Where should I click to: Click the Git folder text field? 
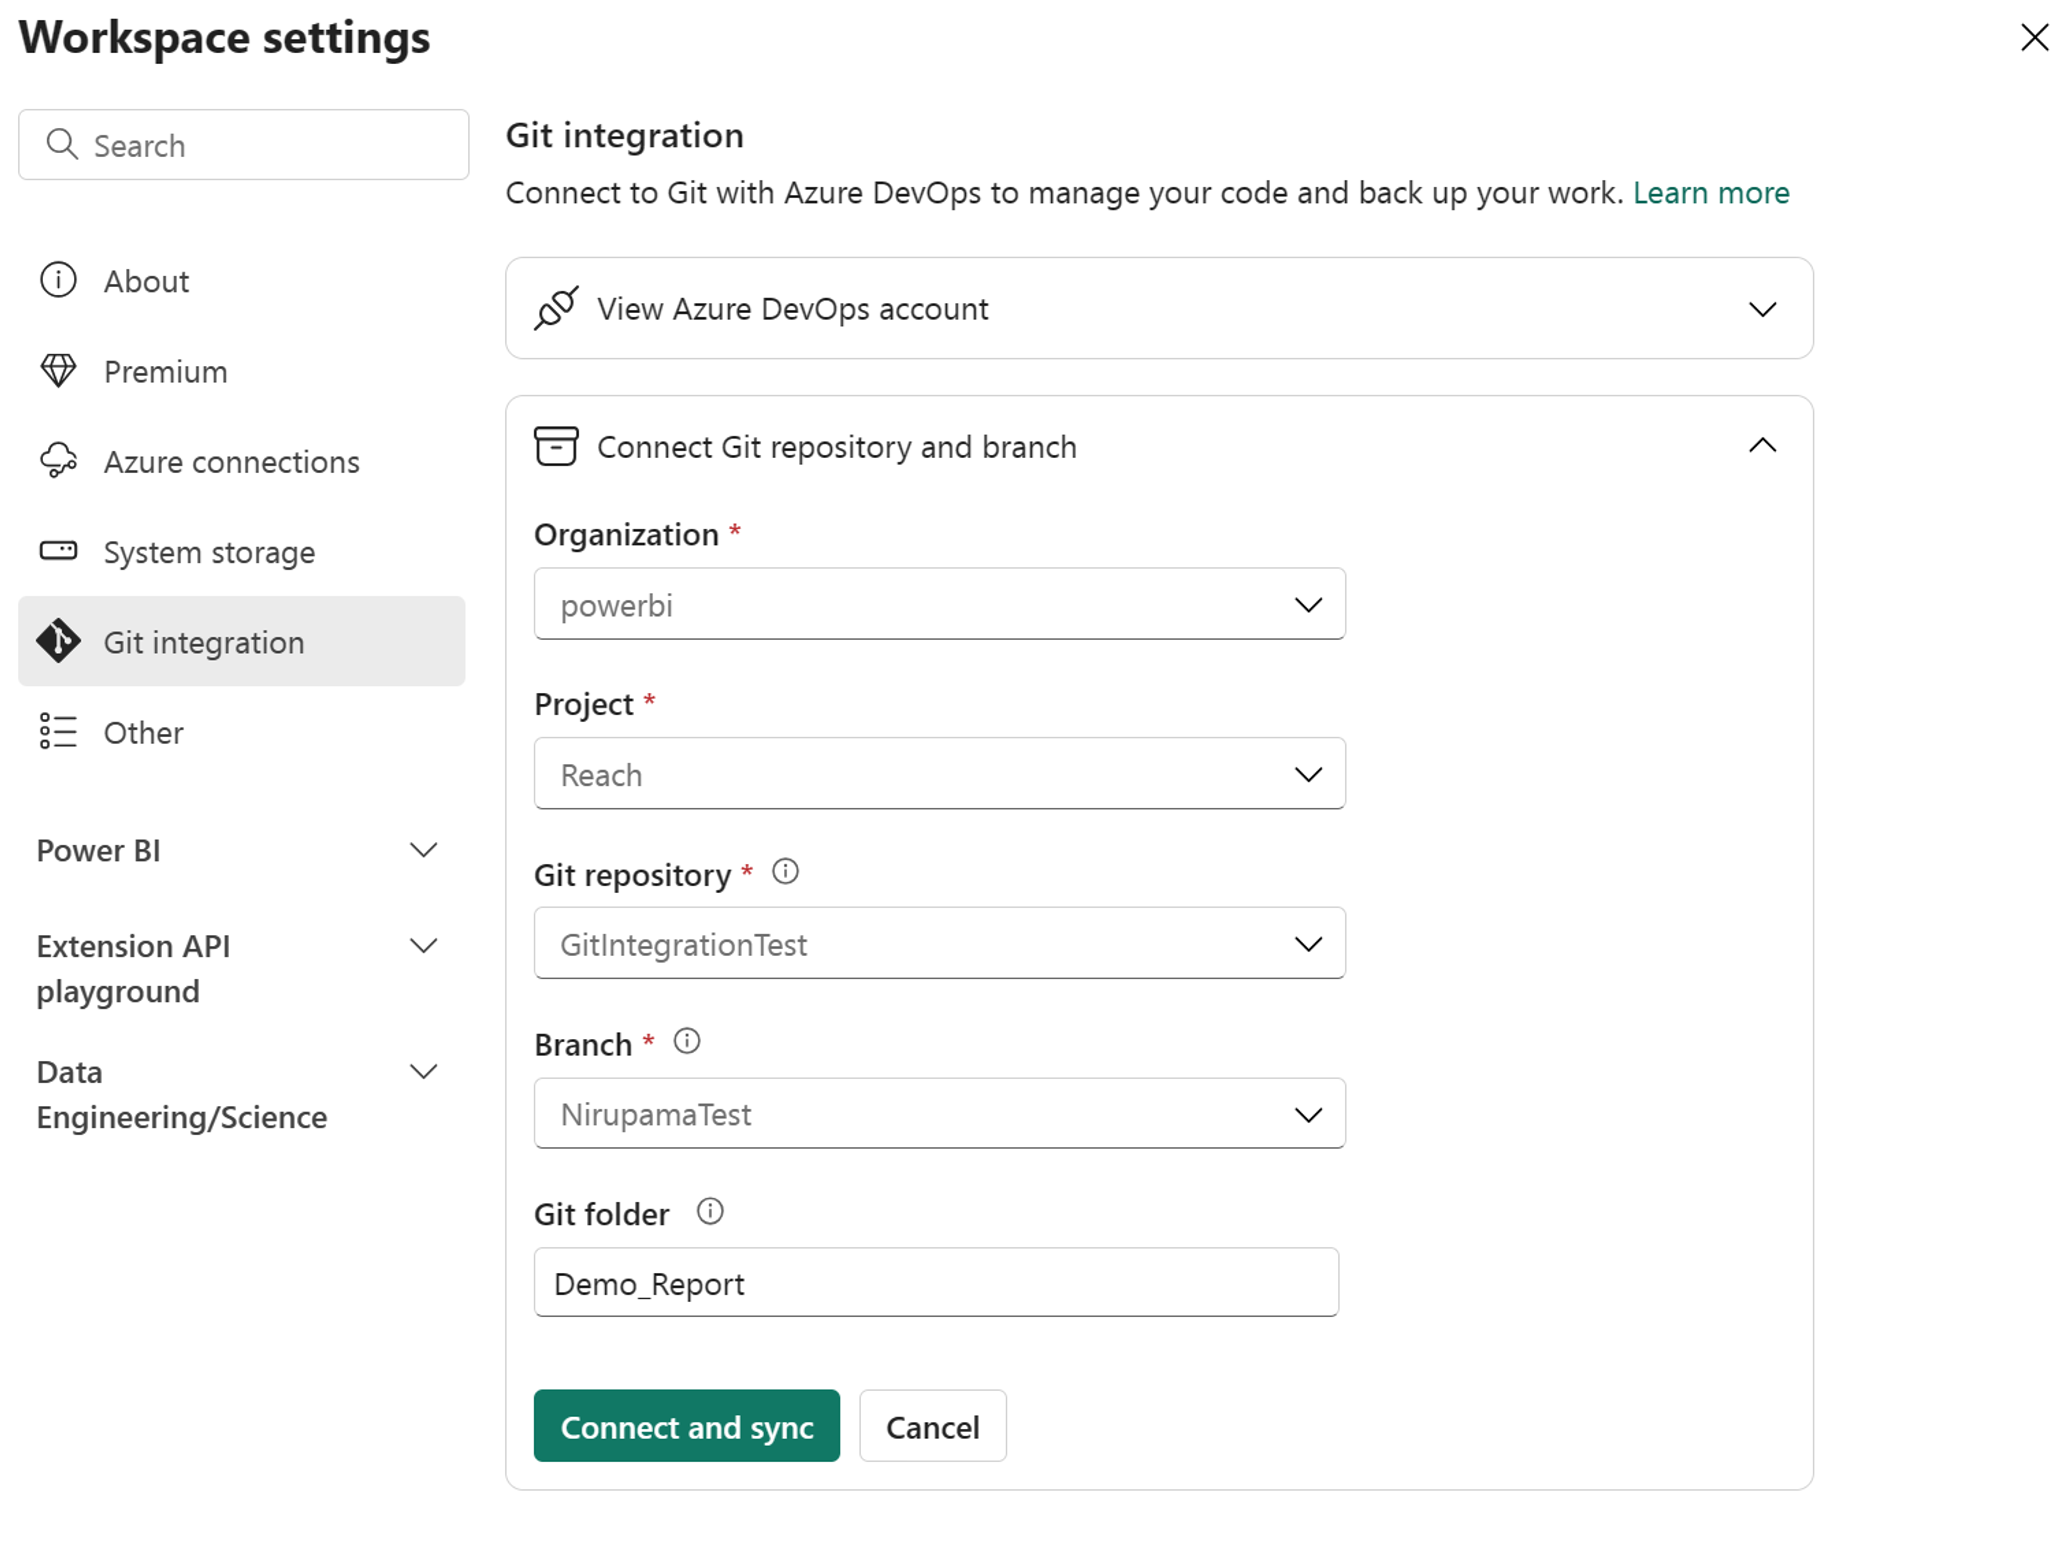point(936,1283)
